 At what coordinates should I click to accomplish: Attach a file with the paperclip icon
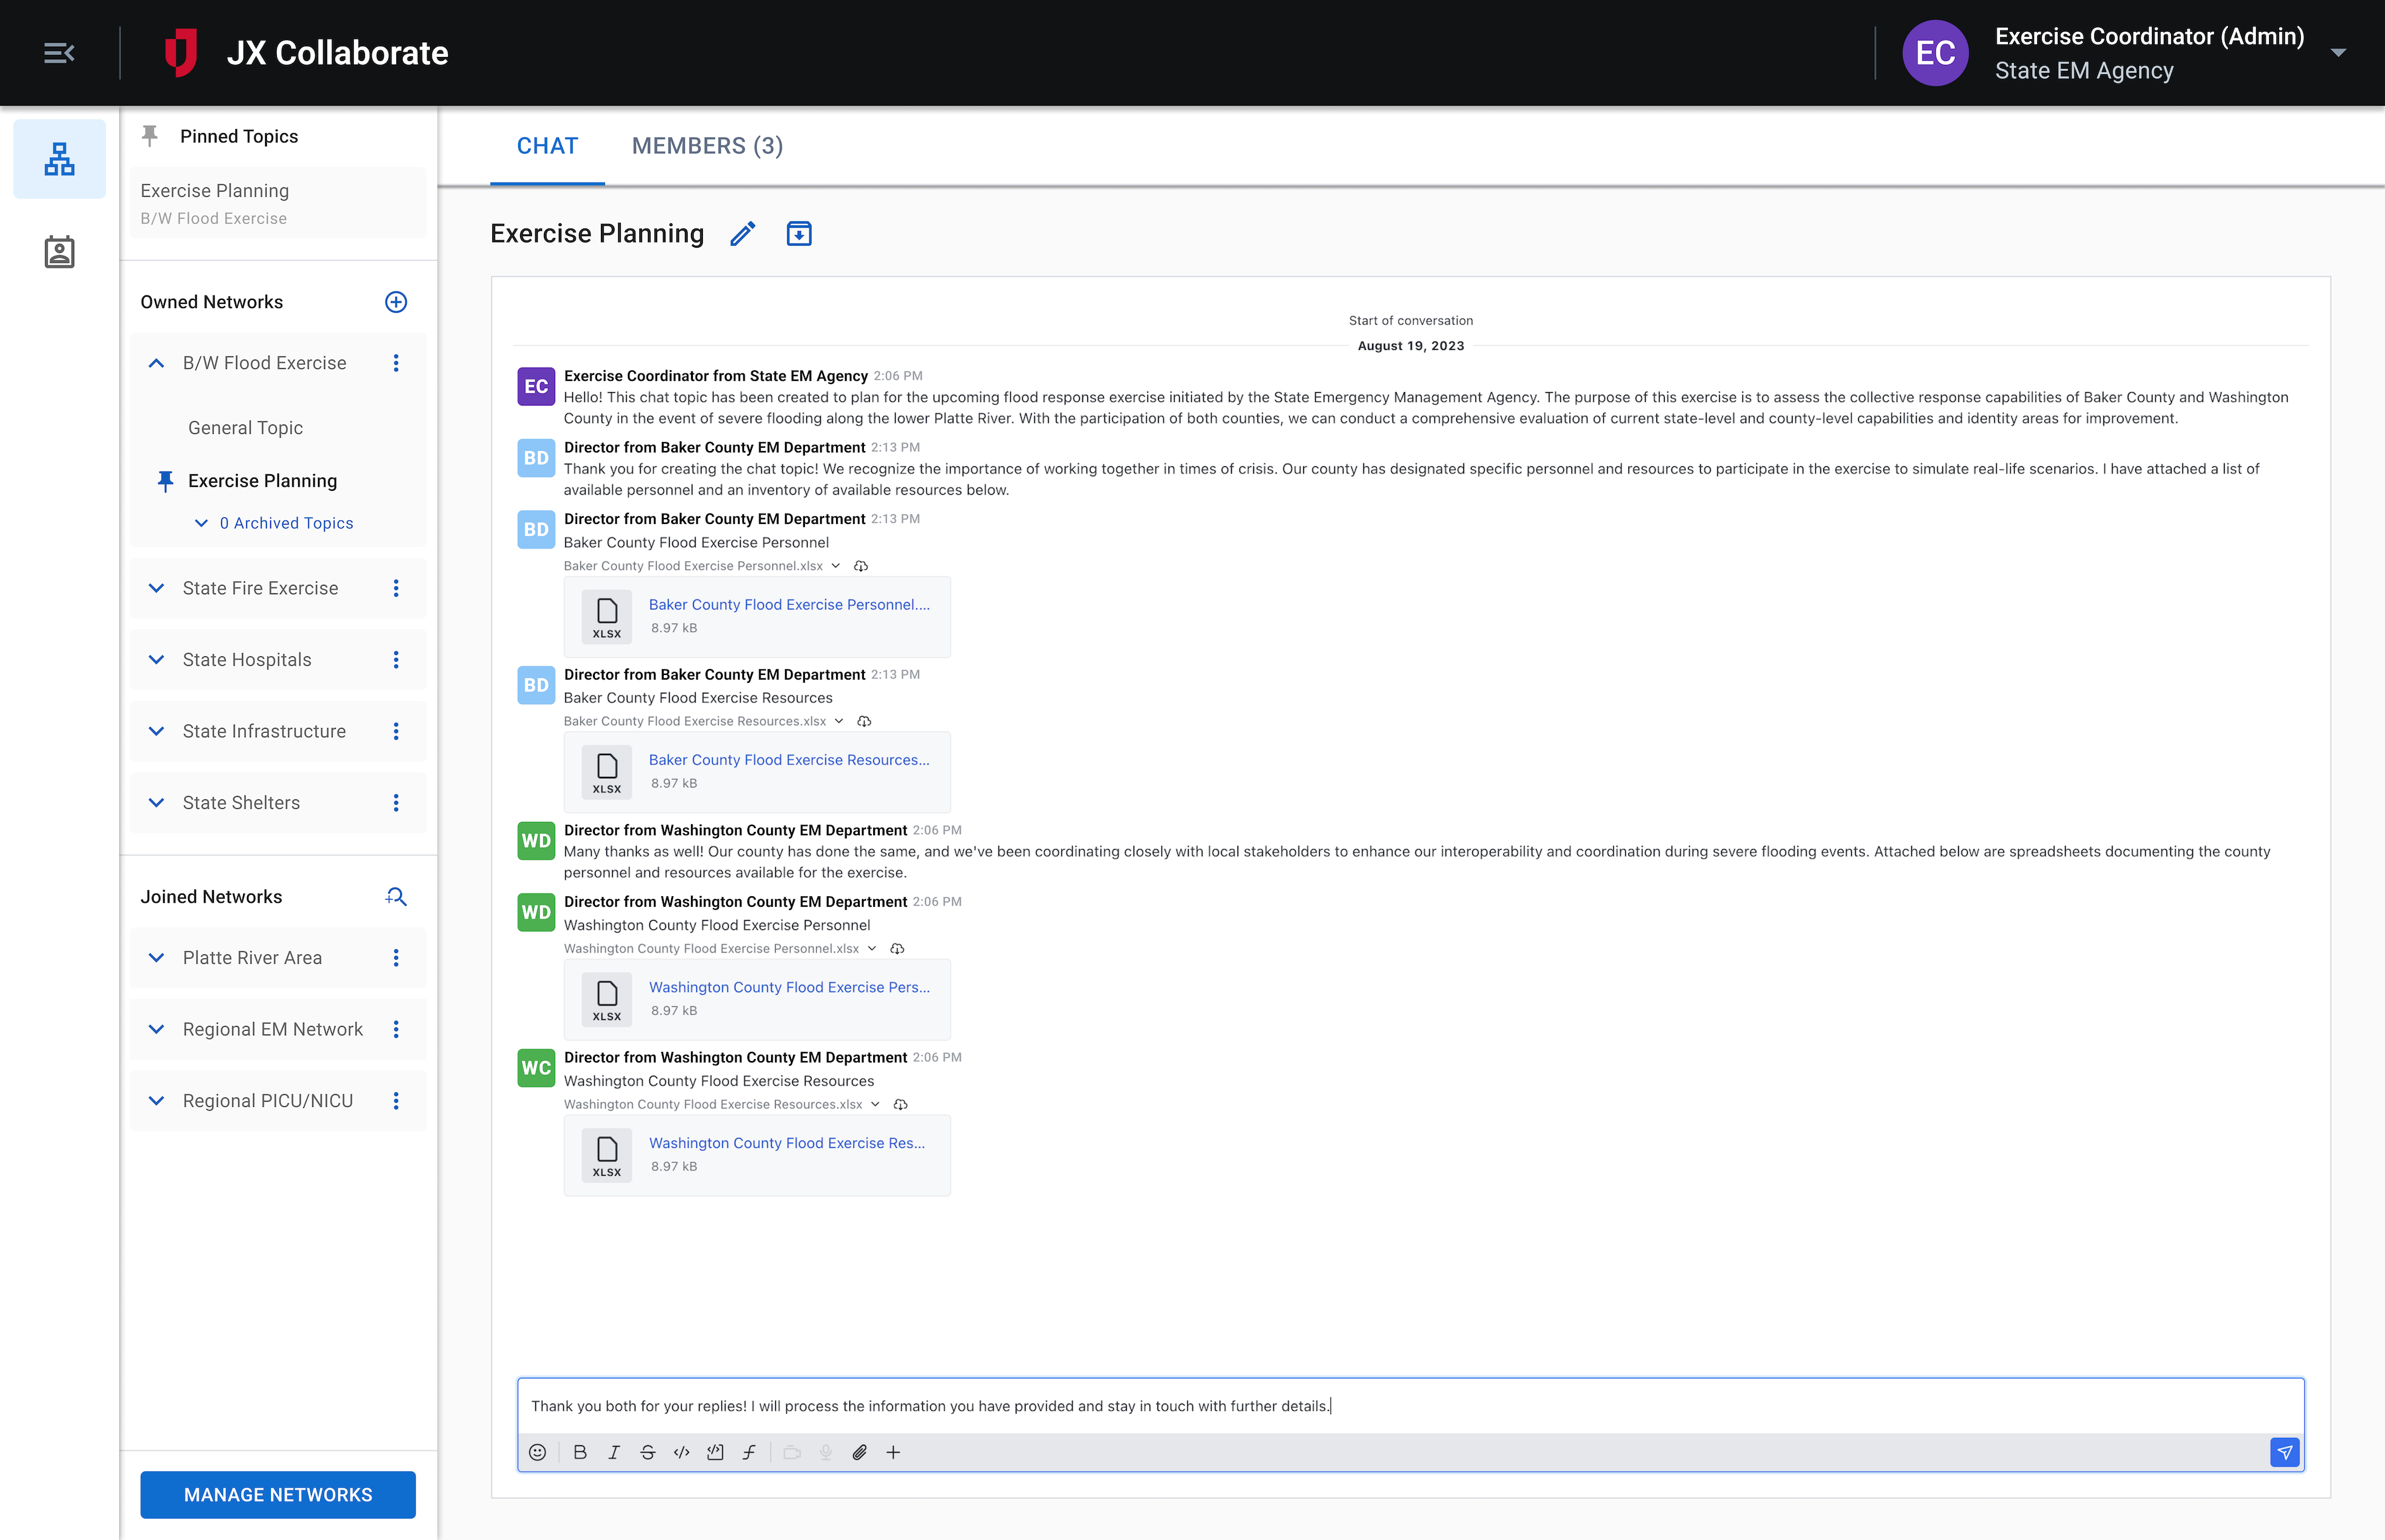click(x=860, y=1452)
